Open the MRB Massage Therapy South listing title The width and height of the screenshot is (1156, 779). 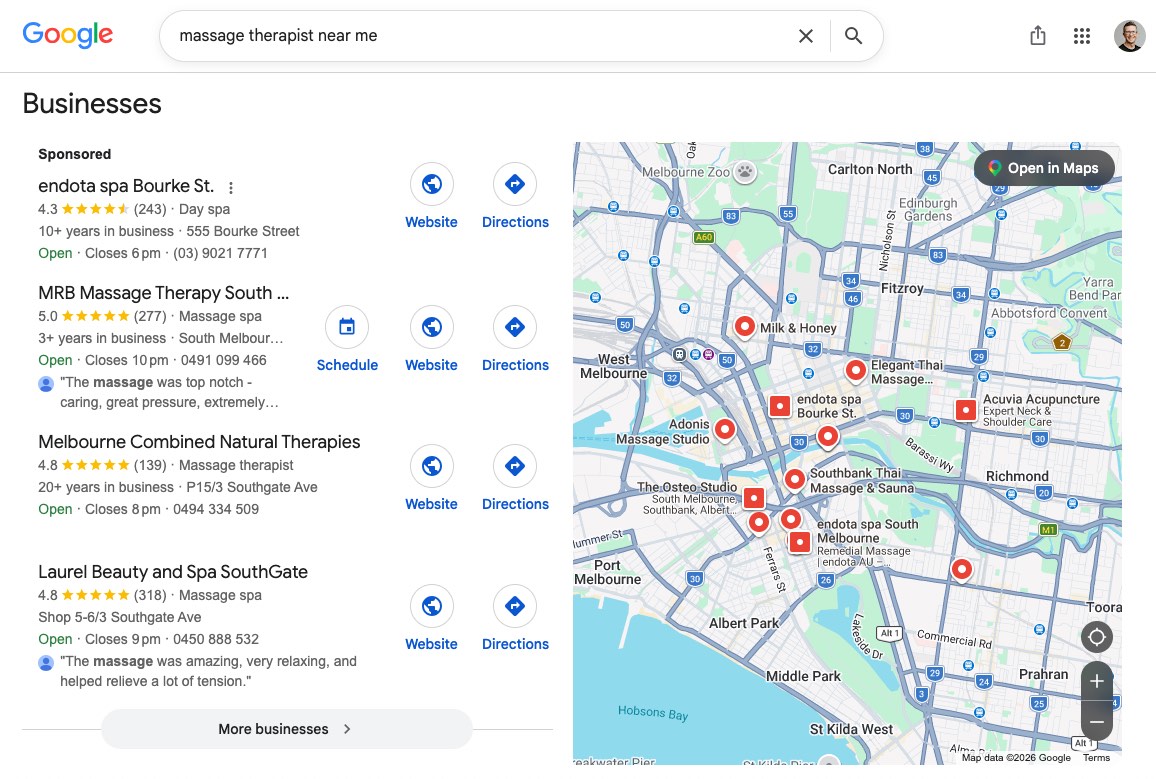[164, 293]
